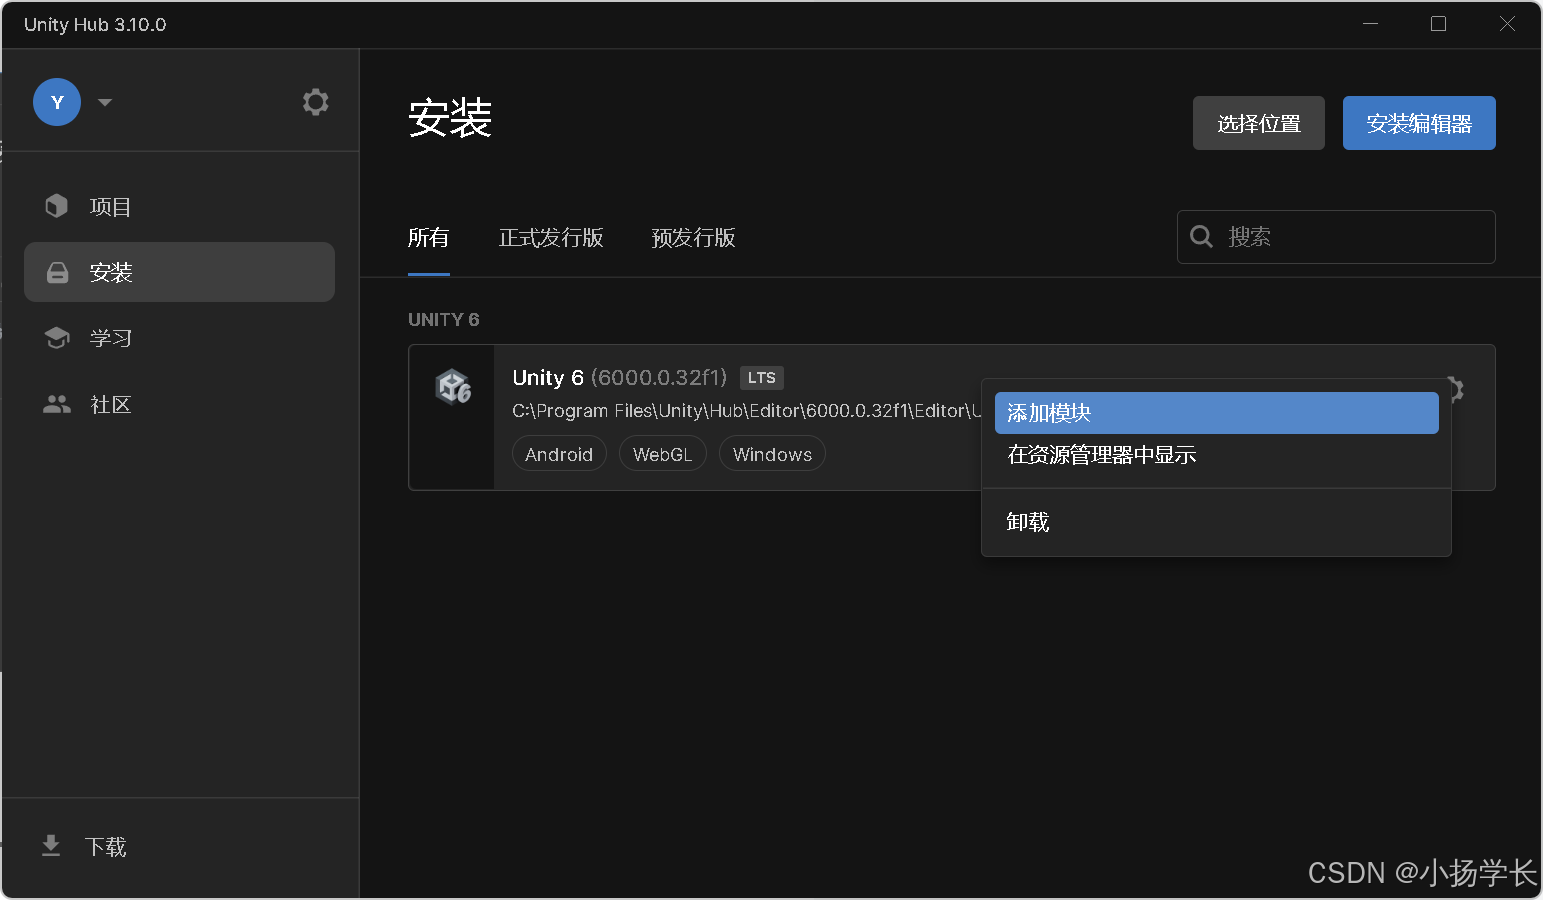Screen dimensions: 1543x900
Task: Click the UNITY 6 section heading
Action: point(444,320)
